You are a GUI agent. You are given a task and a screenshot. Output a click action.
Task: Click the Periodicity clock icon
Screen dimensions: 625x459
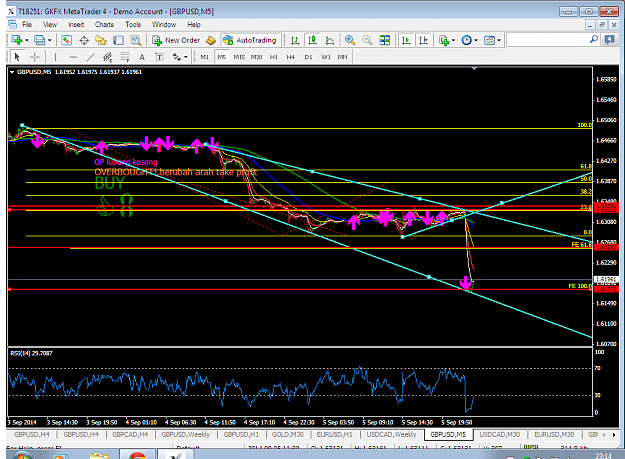point(466,40)
